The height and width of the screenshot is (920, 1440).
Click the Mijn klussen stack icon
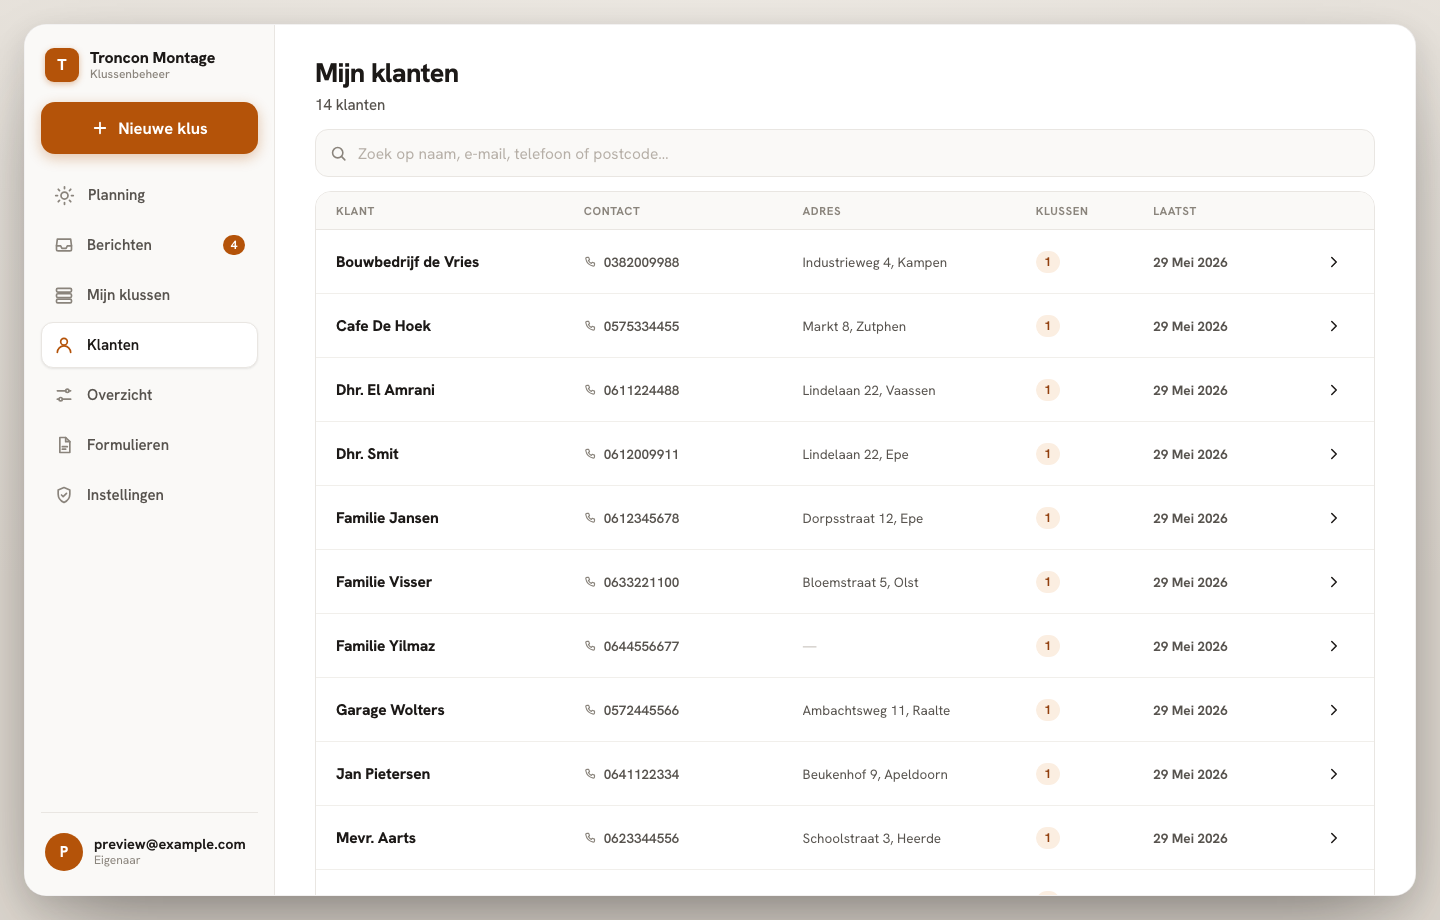tap(64, 295)
